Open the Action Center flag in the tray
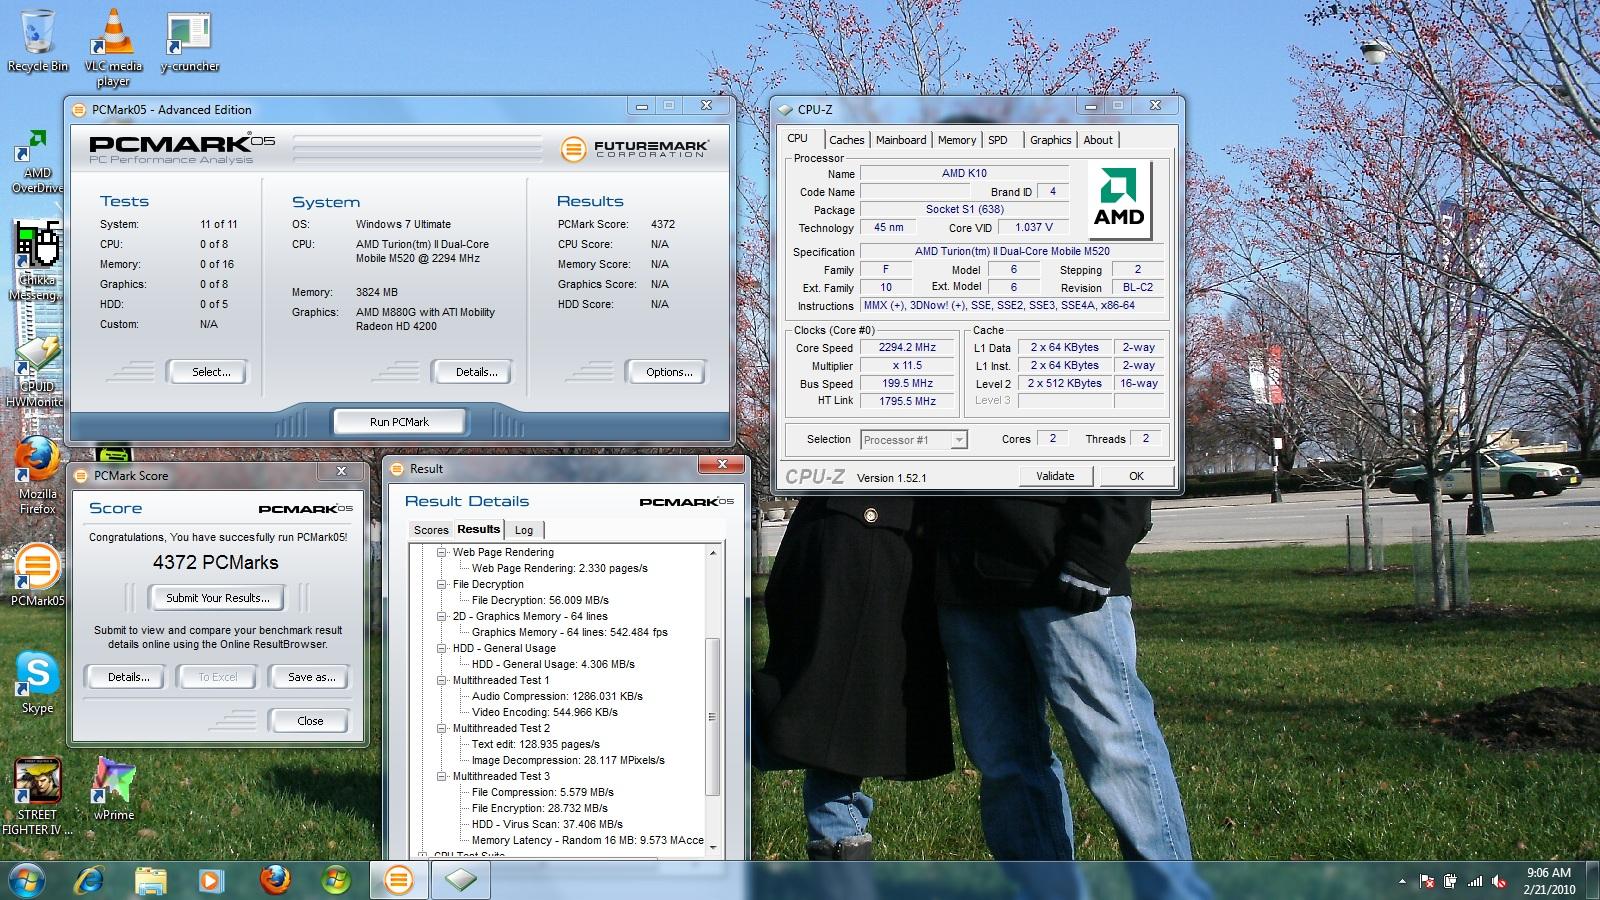Image resolution: width=1600 pixels, height=900 pixels. [1427, 881]
